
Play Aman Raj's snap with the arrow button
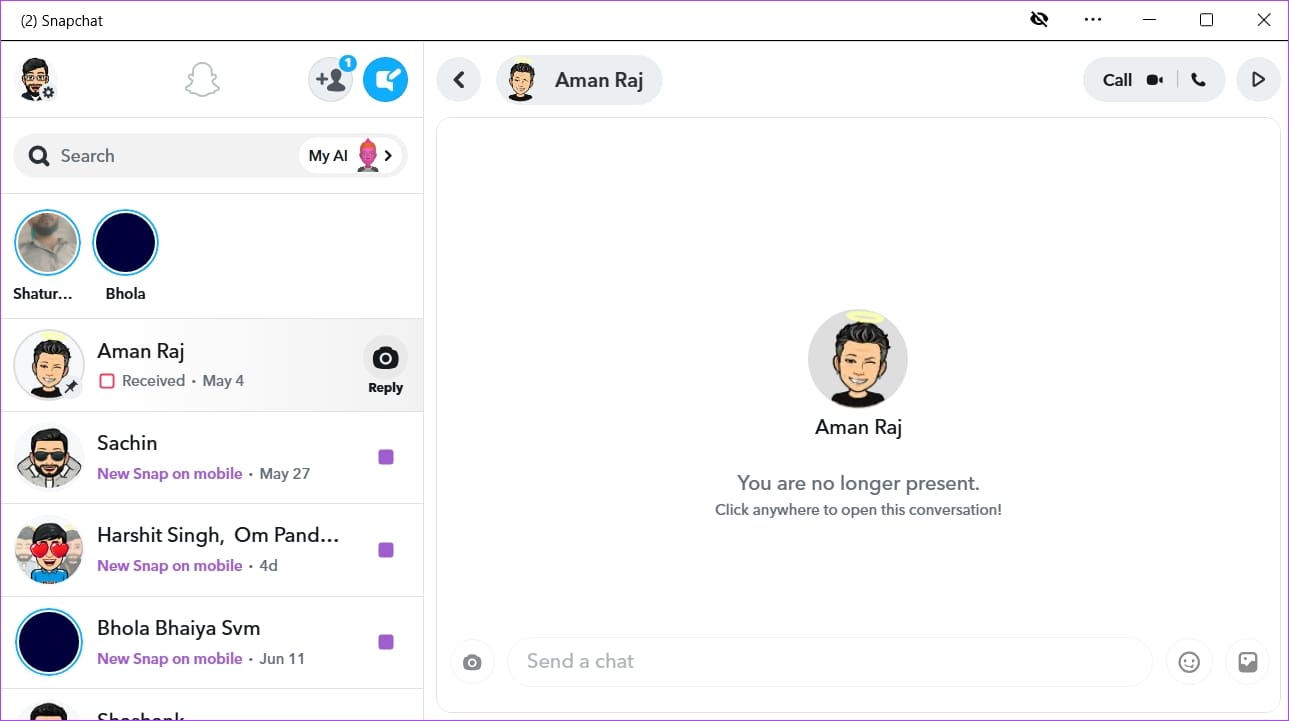tap(1258, 79)
